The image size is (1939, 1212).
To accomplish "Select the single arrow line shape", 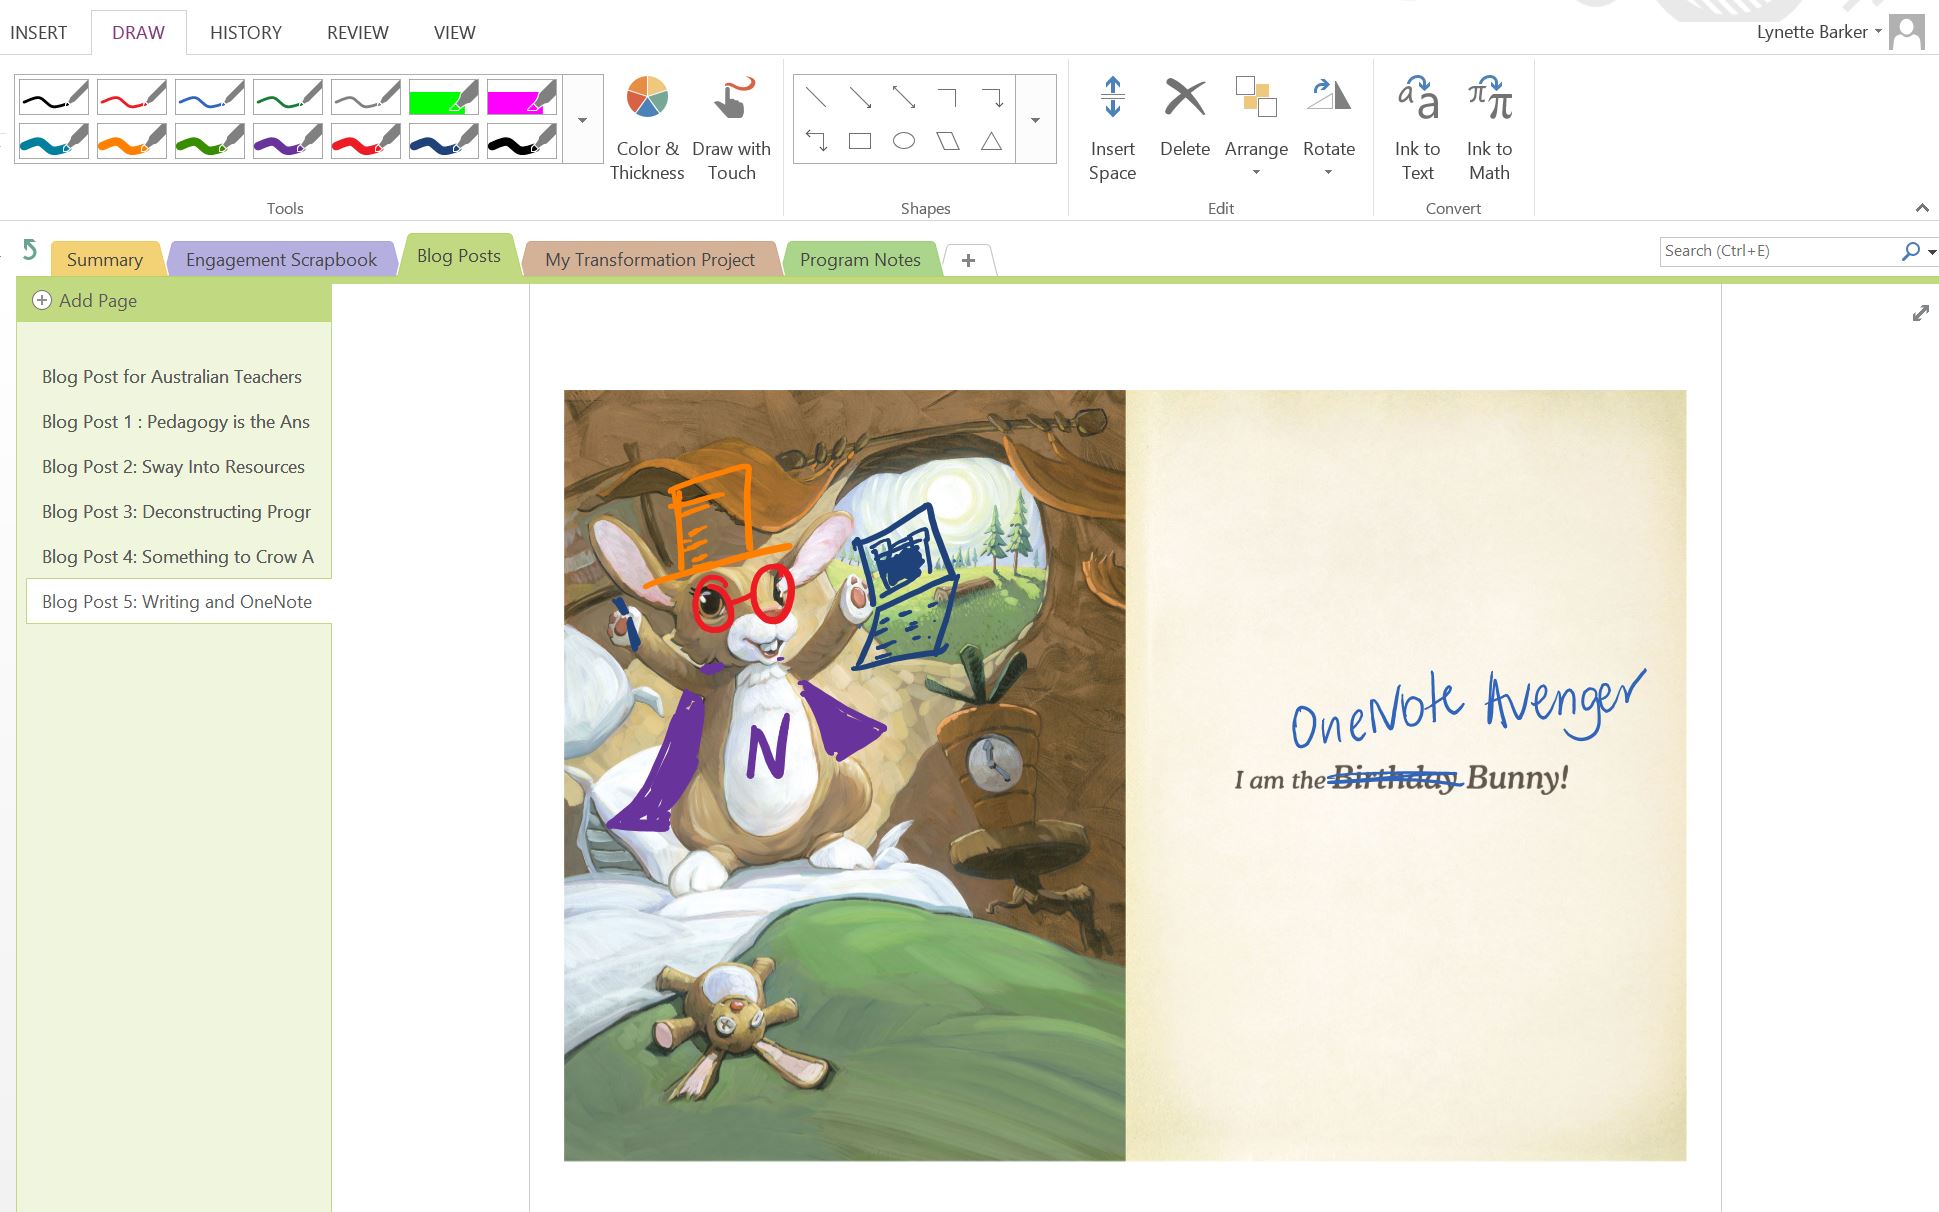I will tap(860, 97).
